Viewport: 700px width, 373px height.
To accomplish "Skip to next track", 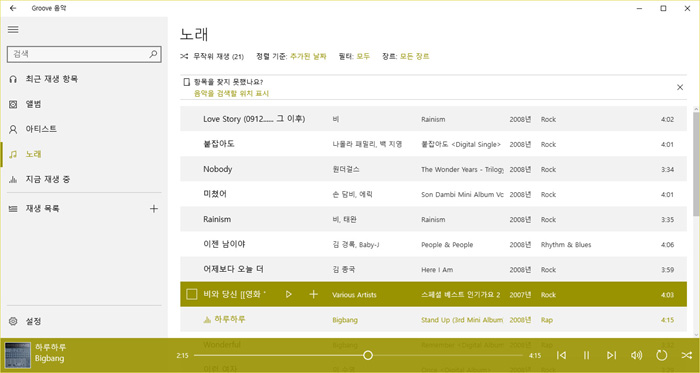I will pyautogui.click(x=611, y=355).
